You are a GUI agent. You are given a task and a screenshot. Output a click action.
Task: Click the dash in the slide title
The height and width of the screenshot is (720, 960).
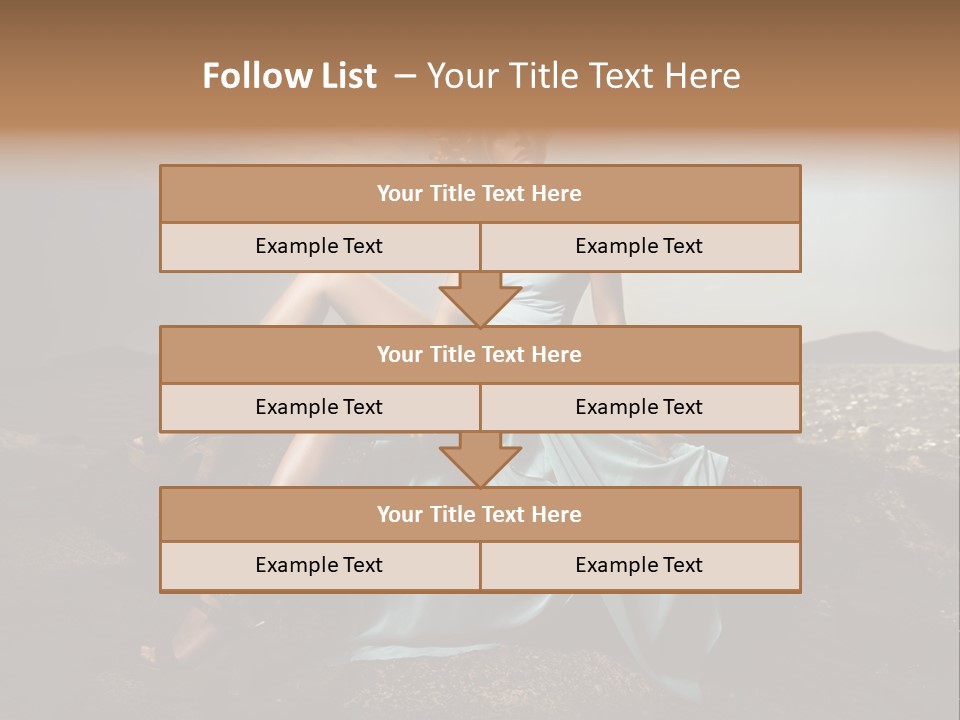tap(404, 76)
